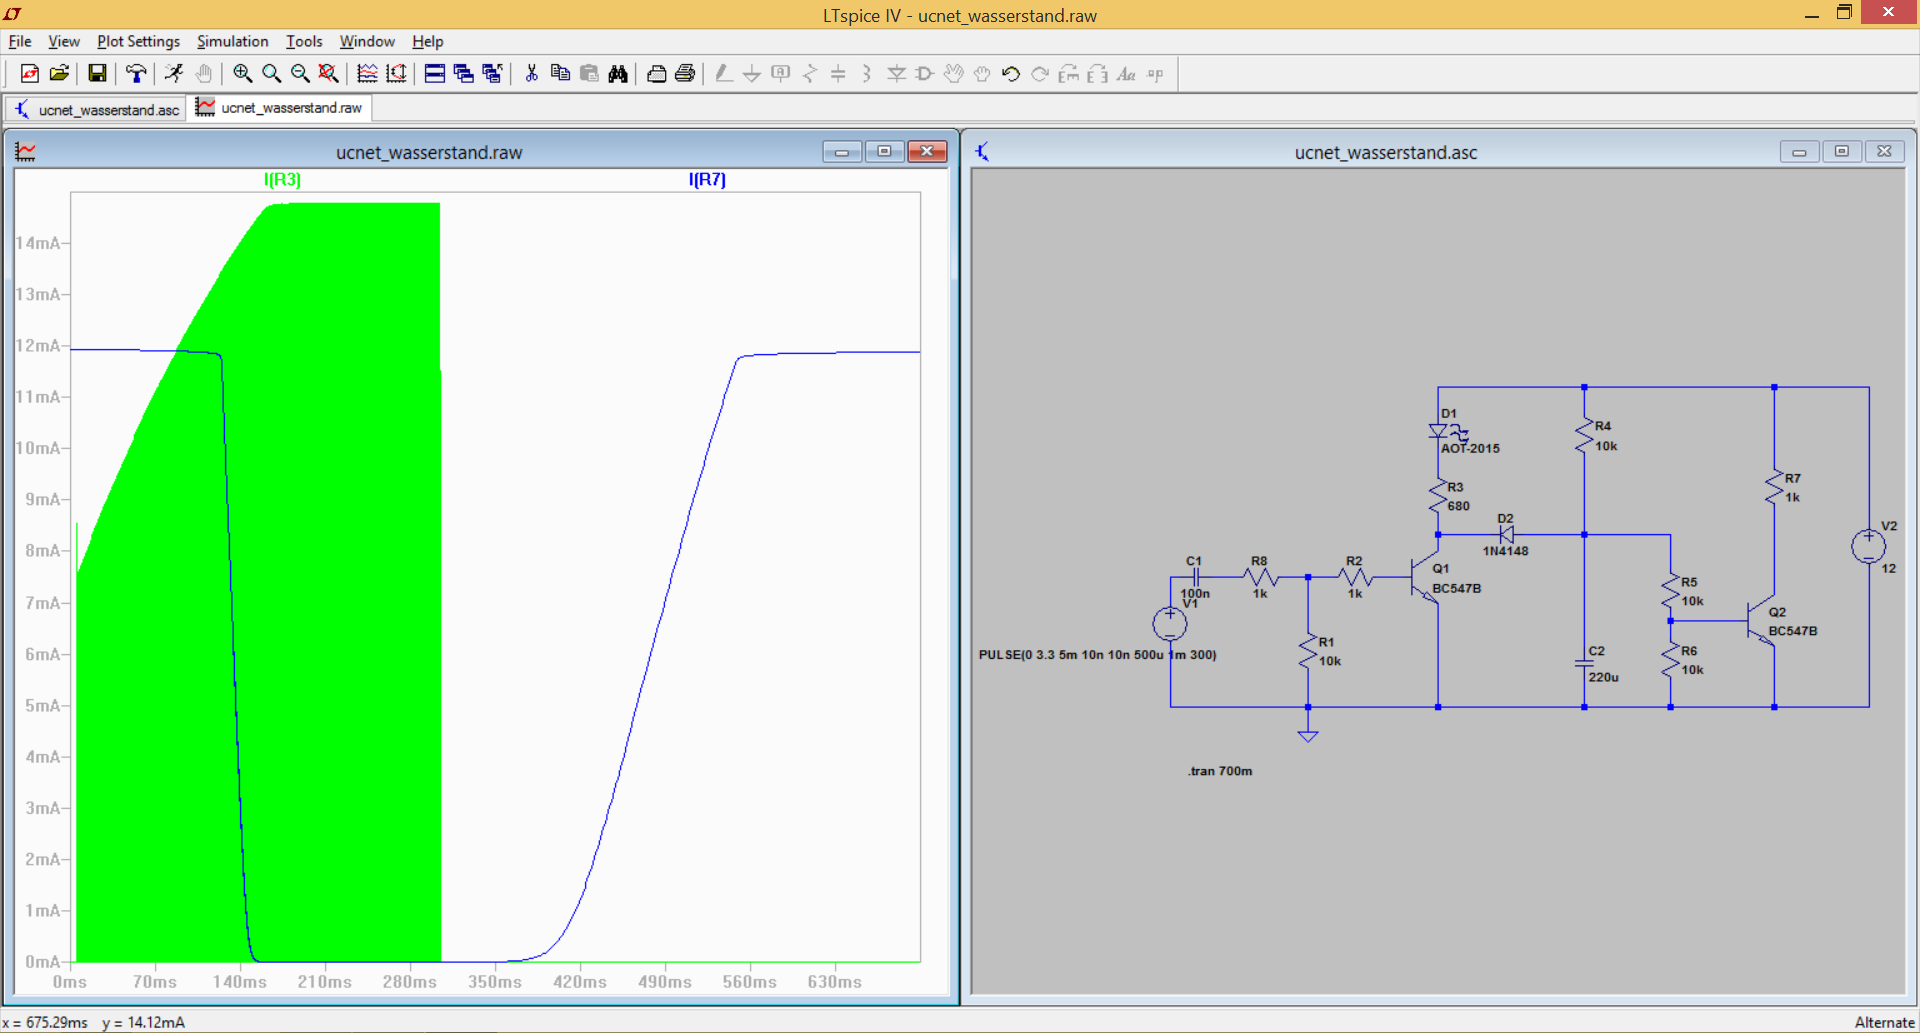This screenshot has height=1033, width=1920.
Task: Click the I(R7) trace label
Action: 707,179
